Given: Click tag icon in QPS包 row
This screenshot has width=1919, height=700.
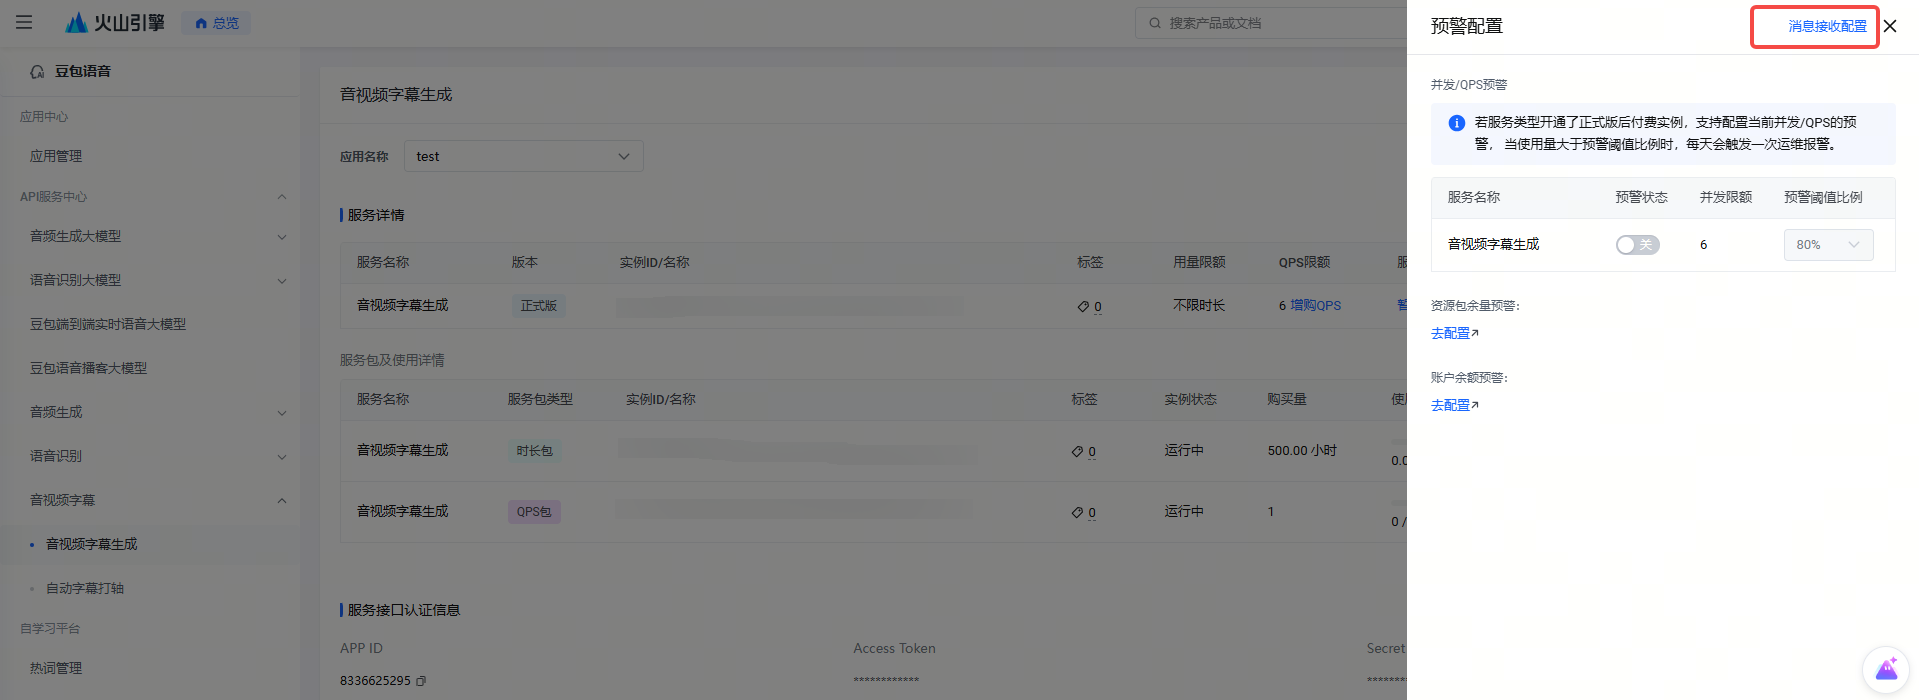Looking at the screenshot, I should click(x=1077, y=512).
